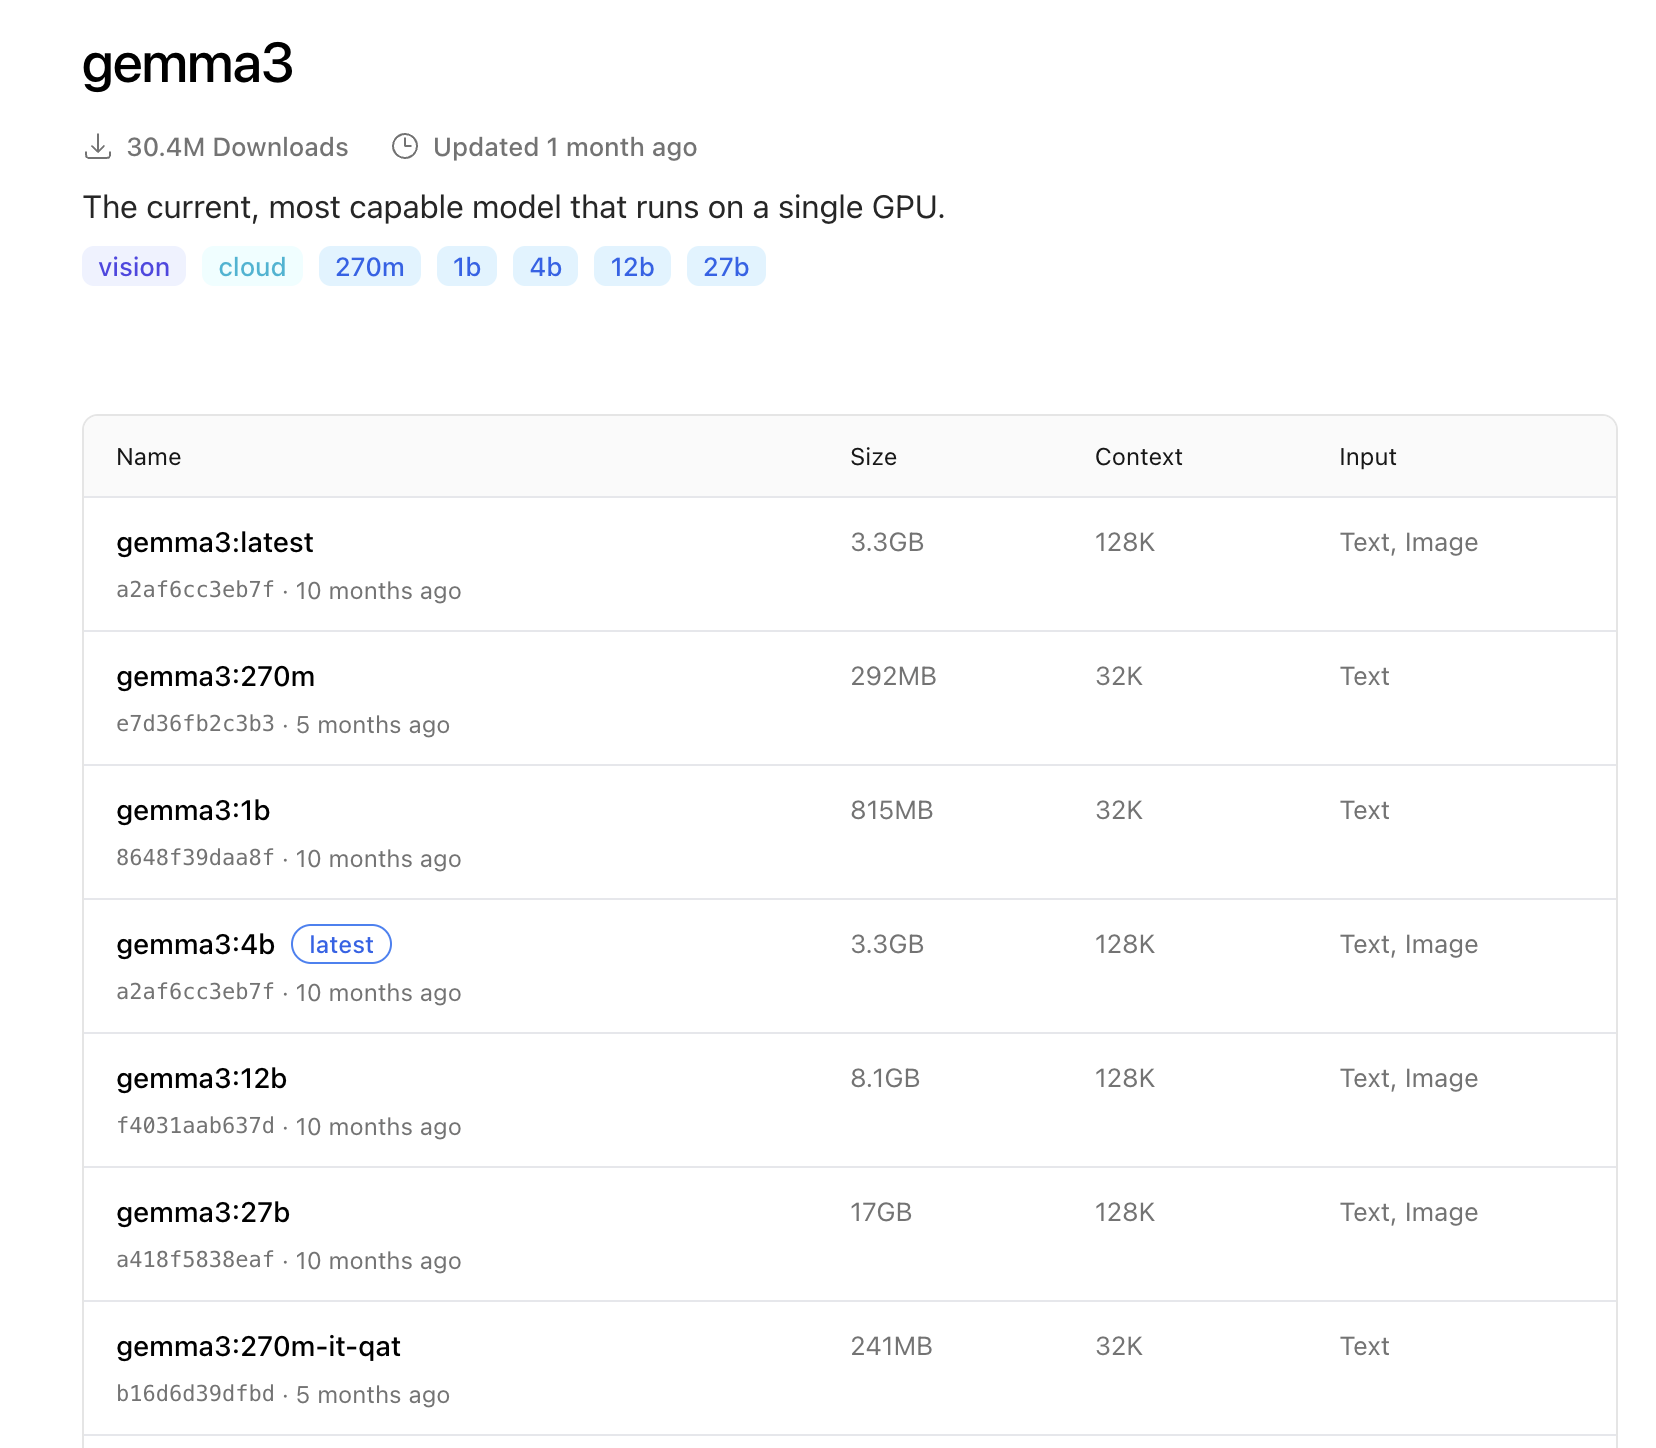
Task: Click the 3.3GB size in the gemma3:4b row
Action: pyautogui.click(x=887, y=944)
